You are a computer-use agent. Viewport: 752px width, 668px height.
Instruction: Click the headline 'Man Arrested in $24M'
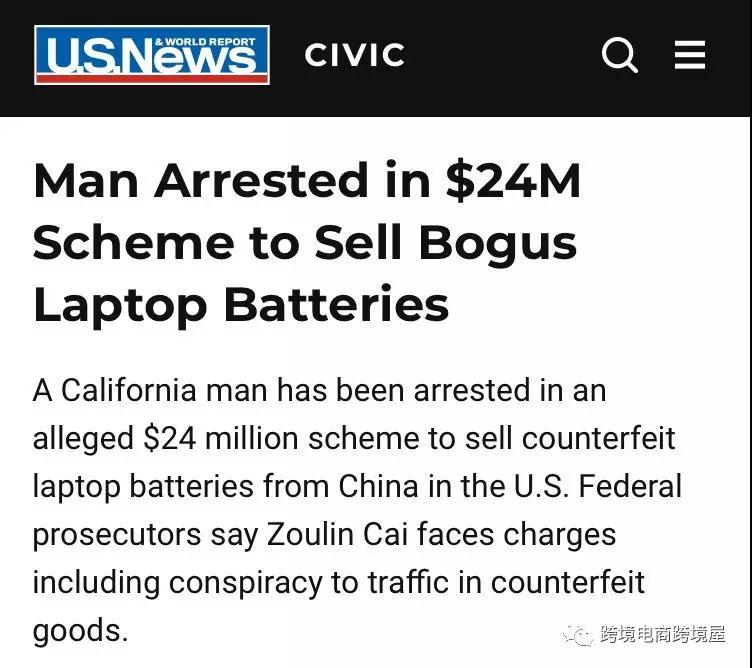[x=307, y=180]
